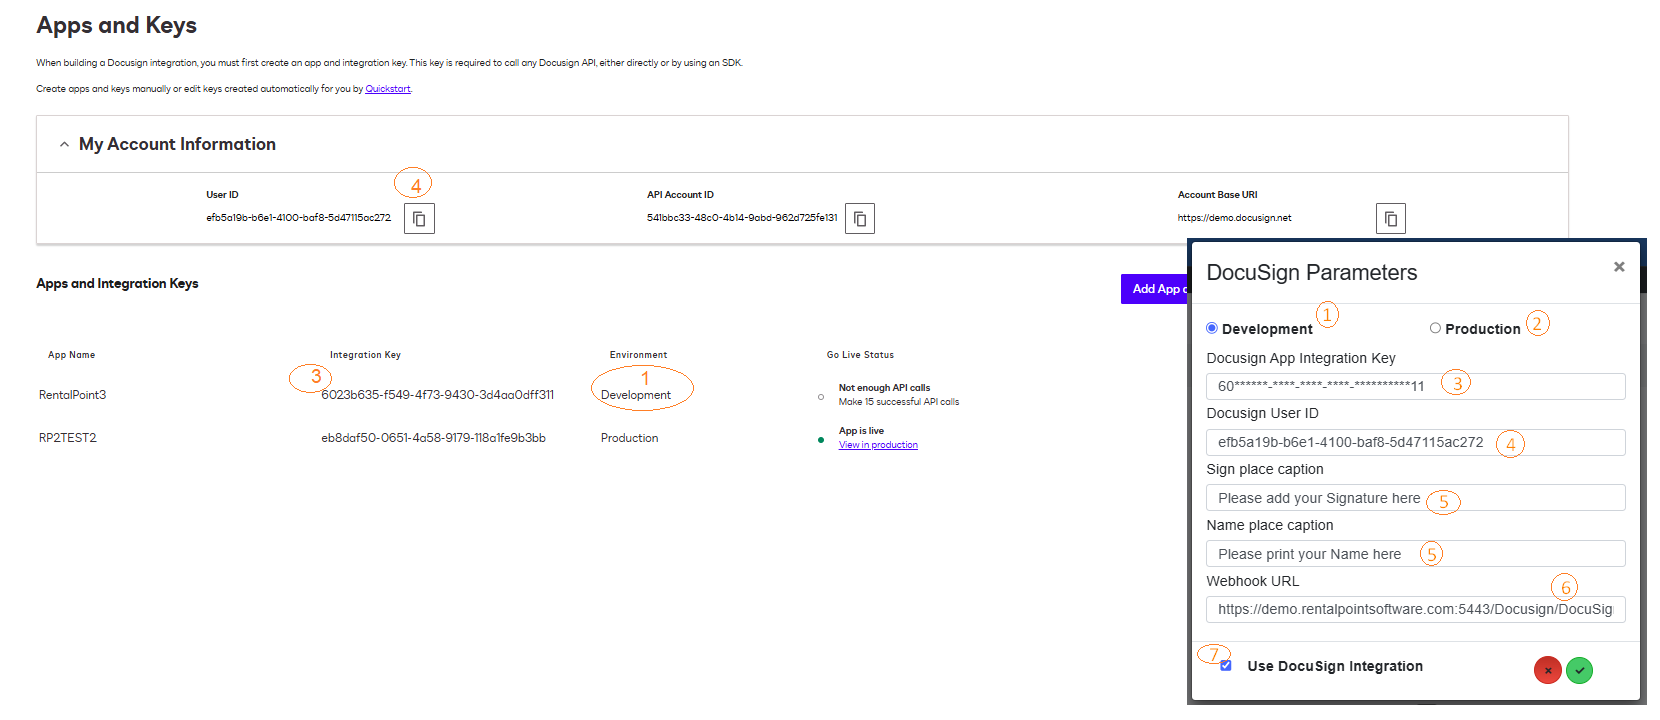
Task: Select the https://demo.docusign.net base URI text
Action: pyautogui.click(x=1235, y=218)
